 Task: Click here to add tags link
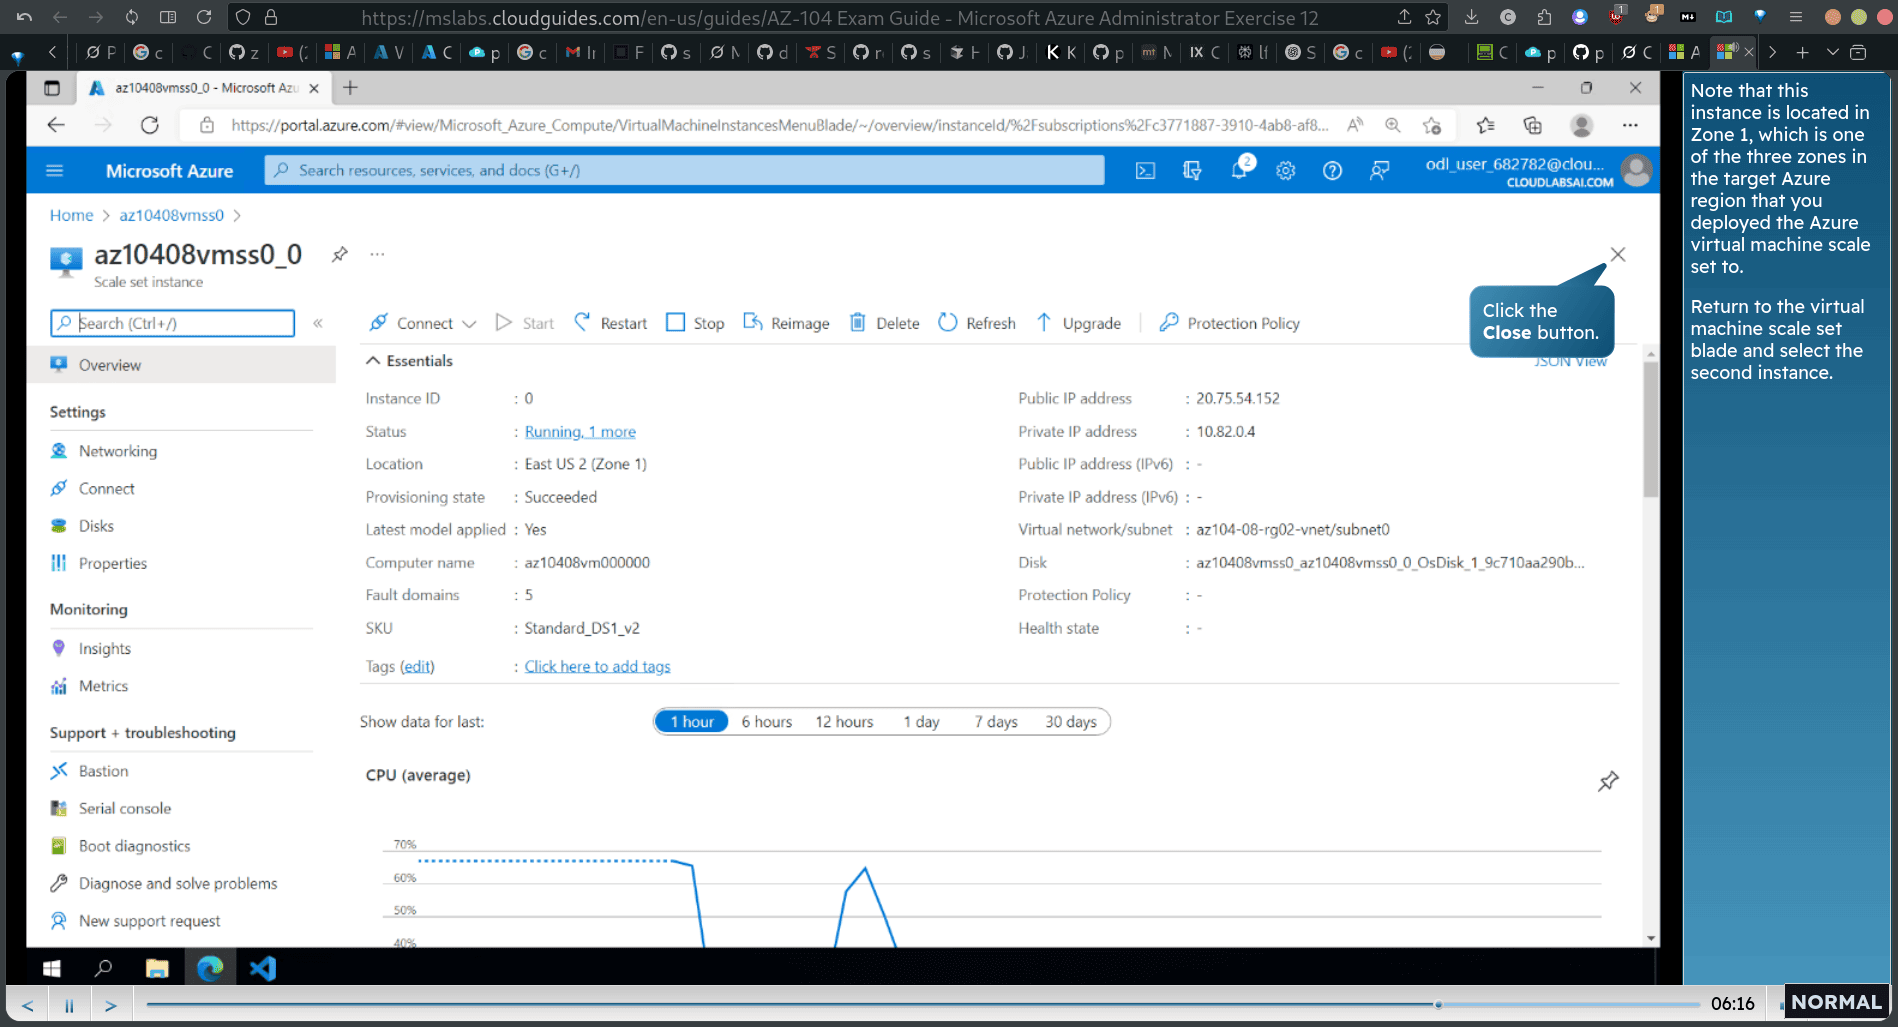point(597,667)
